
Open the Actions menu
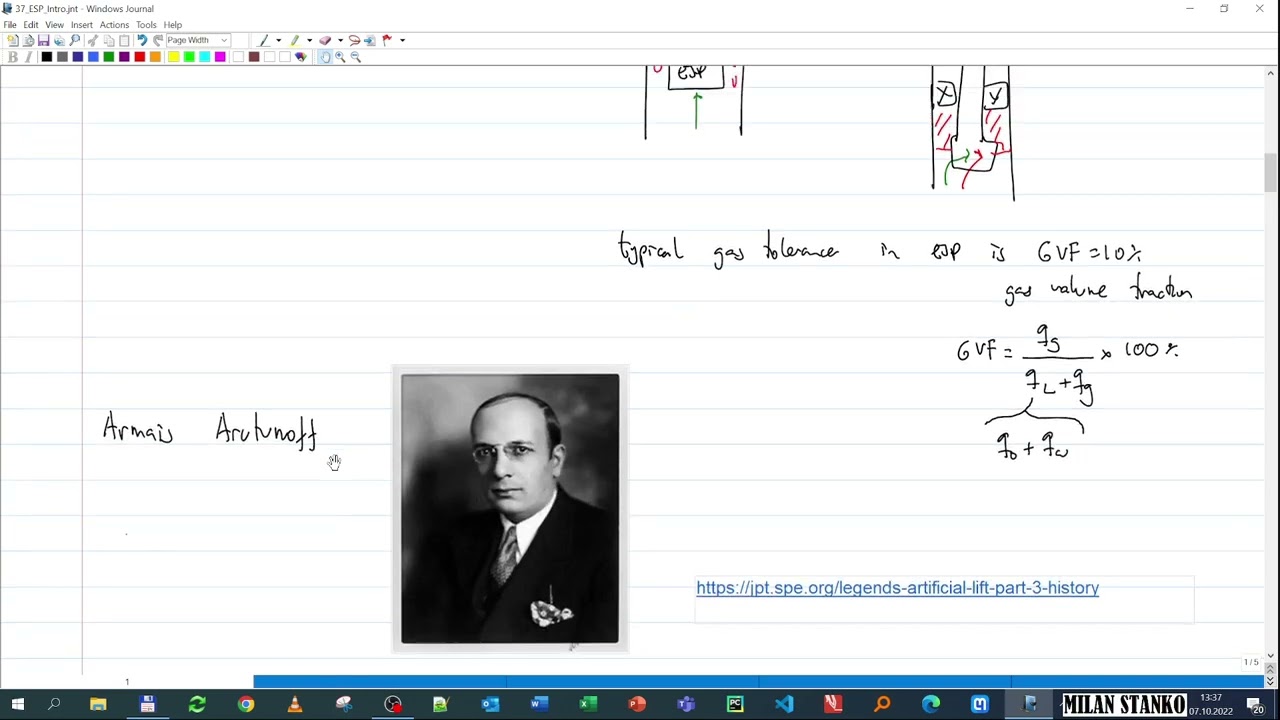pos(114,25)
